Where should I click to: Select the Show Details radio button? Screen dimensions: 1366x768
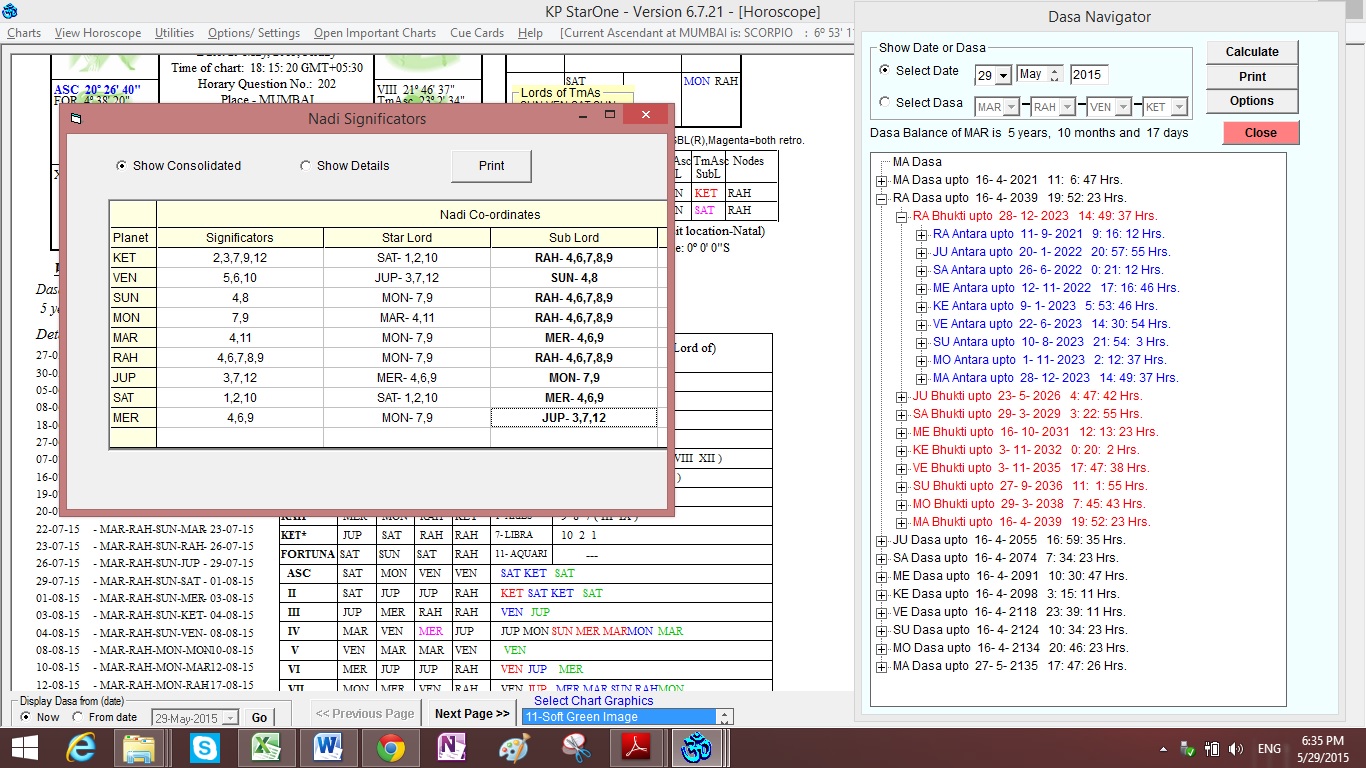[306, 166]
